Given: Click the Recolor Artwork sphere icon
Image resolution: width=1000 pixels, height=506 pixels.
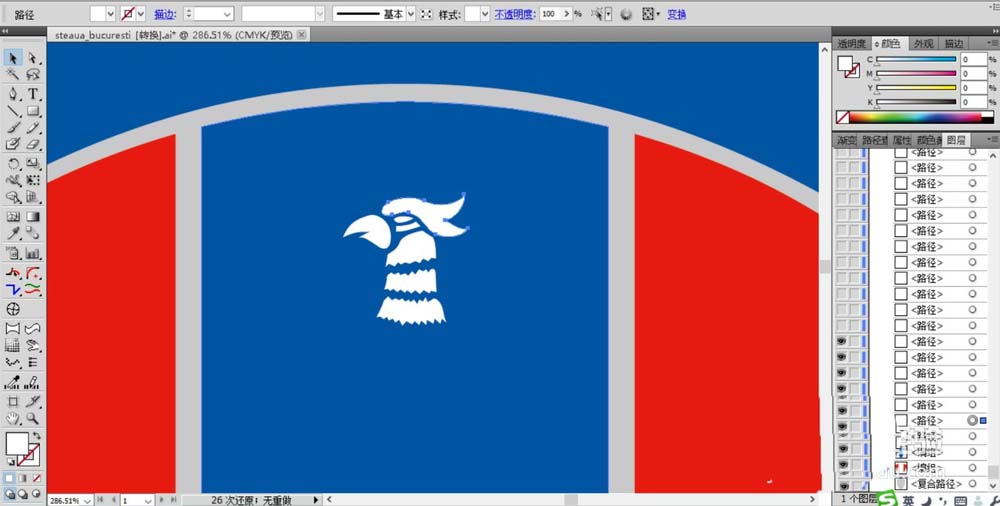Looking at the screenshot, I should [x=626, y=14].
